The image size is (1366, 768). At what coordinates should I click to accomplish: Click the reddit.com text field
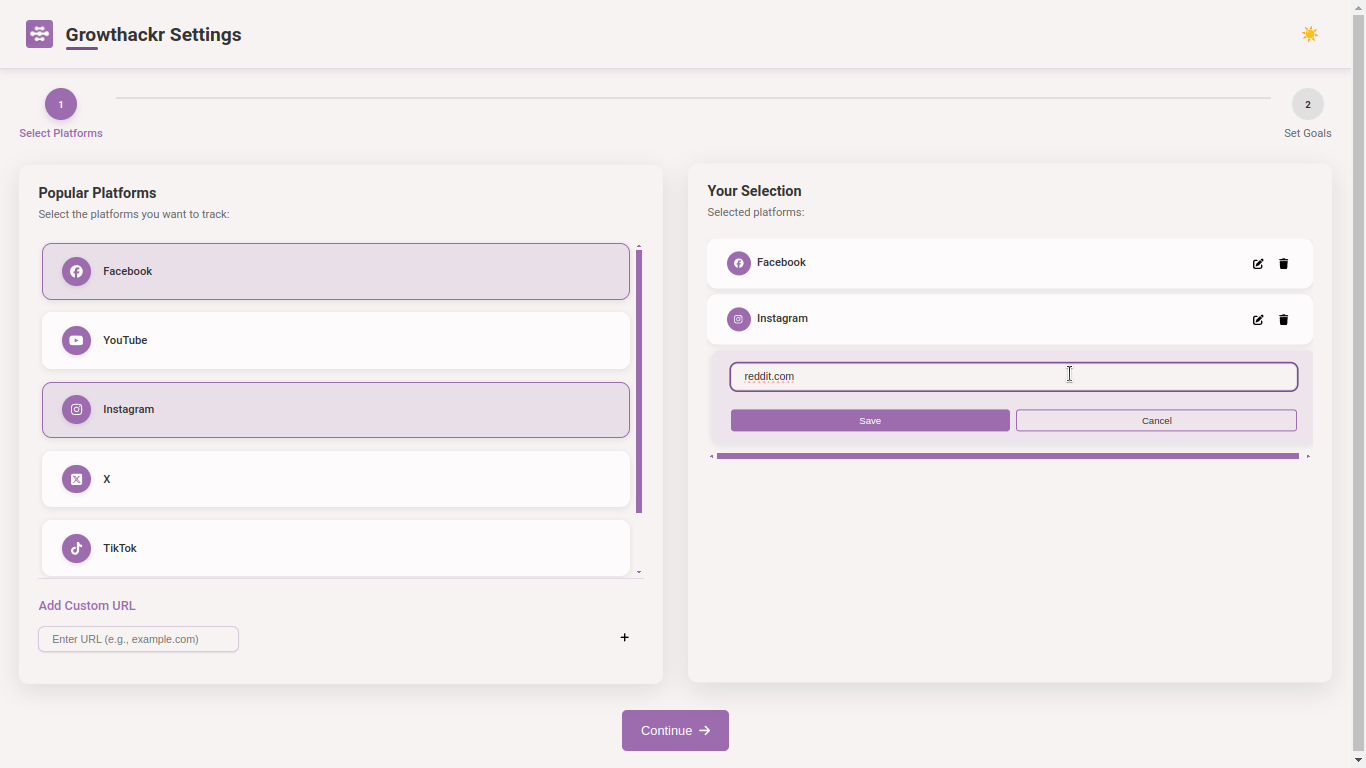pyautogui.click(x=1013, y=377)
